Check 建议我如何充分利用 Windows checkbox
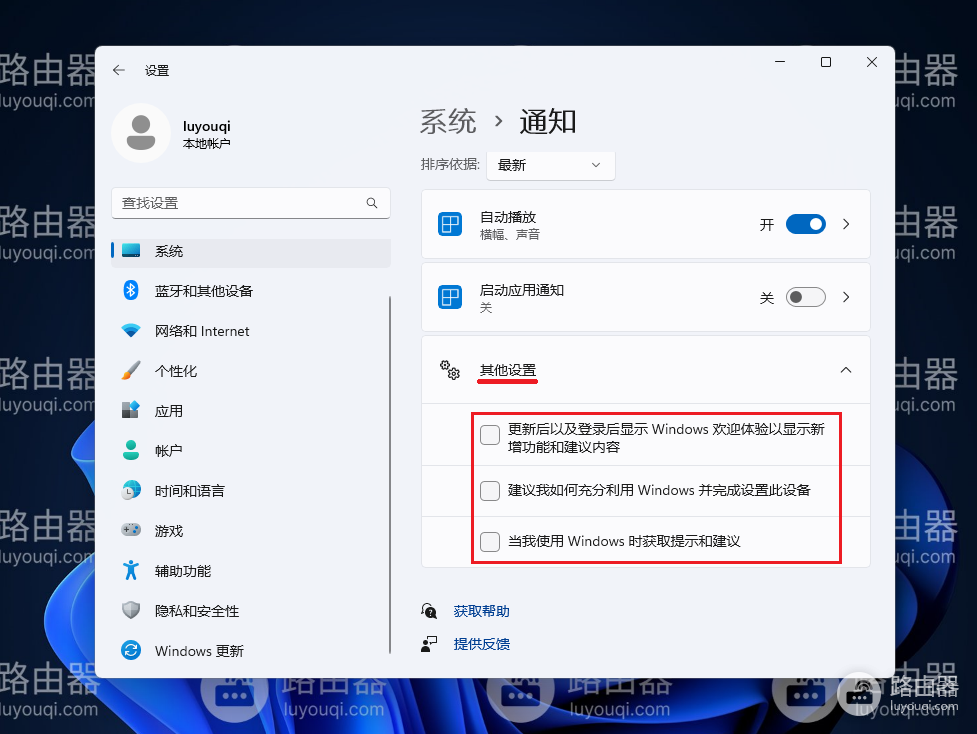Image resolution: width=977 pixels, height=734 pixels. (490, 491)
